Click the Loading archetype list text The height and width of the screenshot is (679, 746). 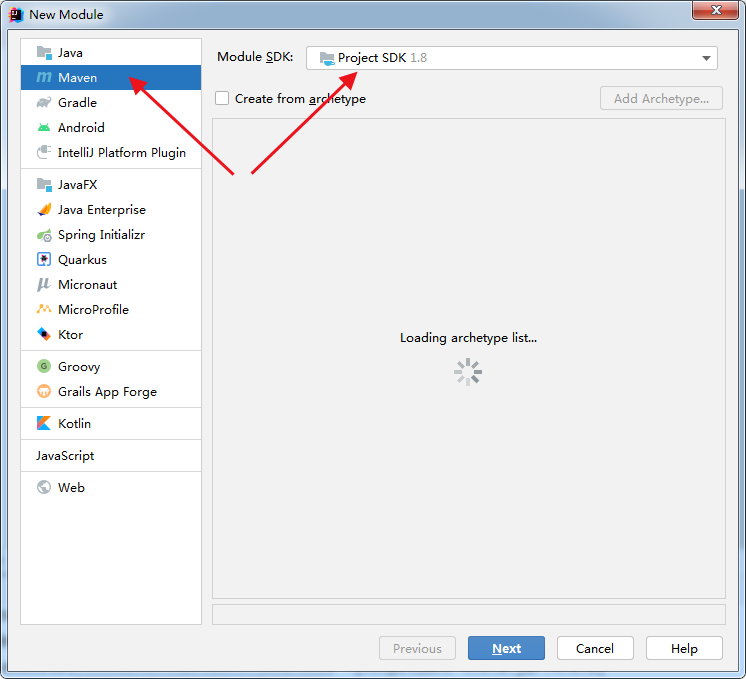coord(468,338)
